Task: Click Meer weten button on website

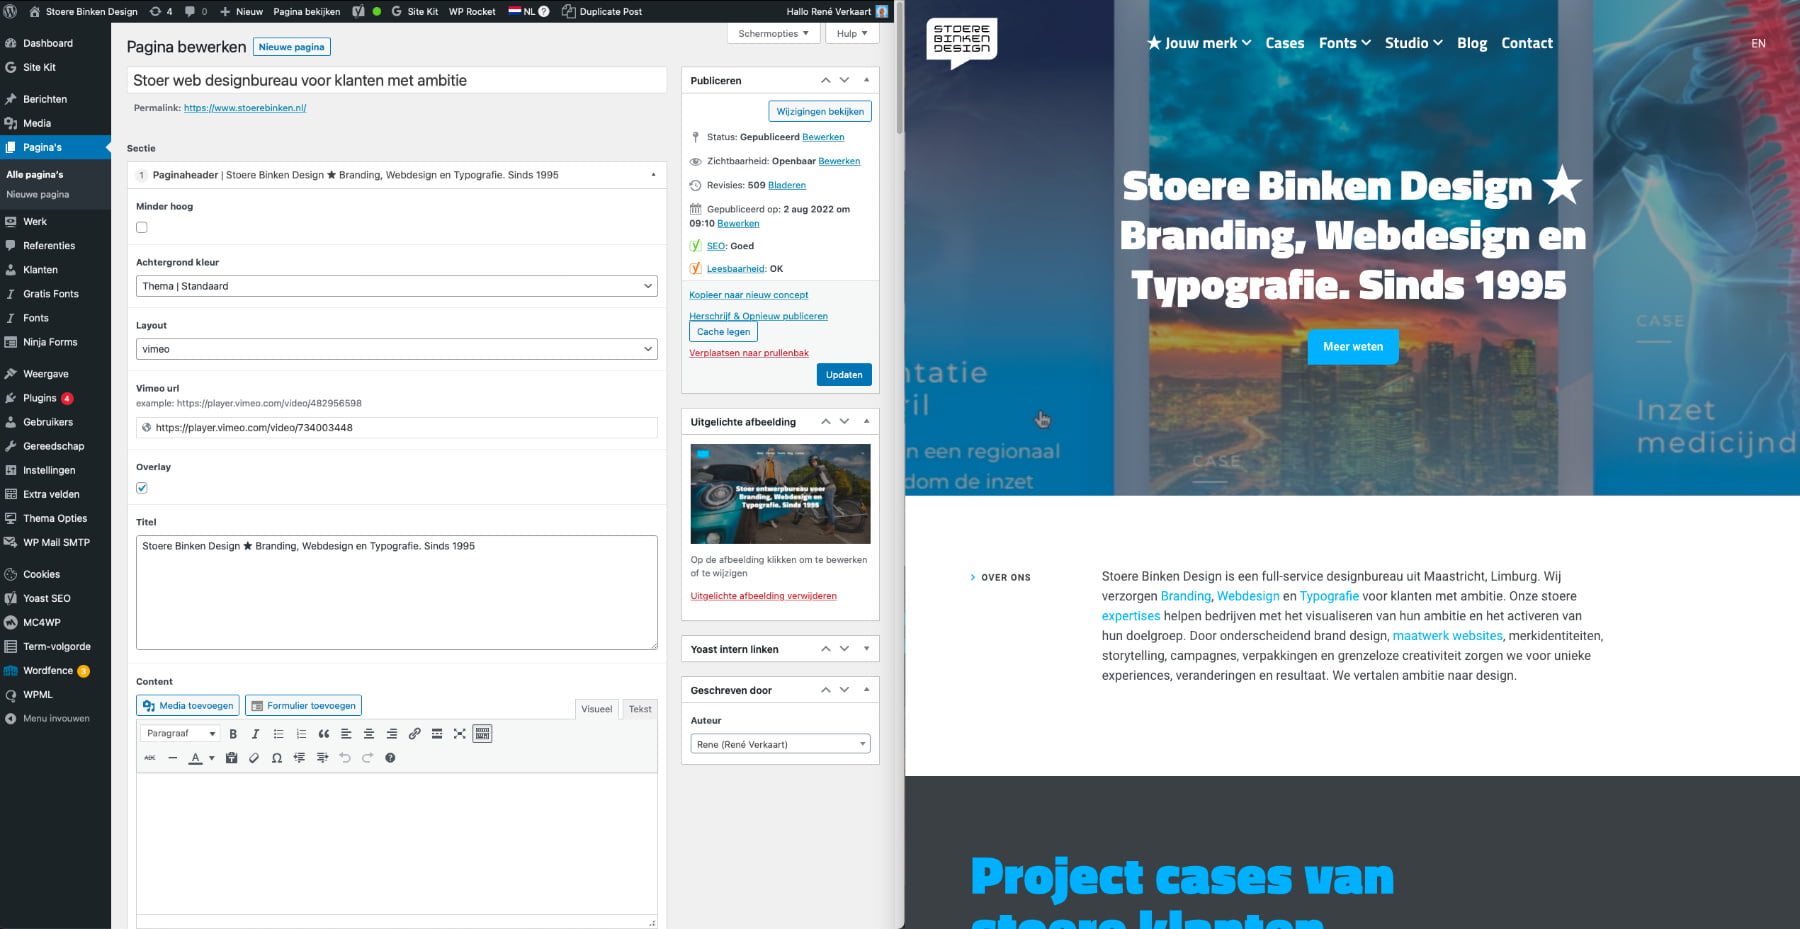Action: pos(1353,347)
